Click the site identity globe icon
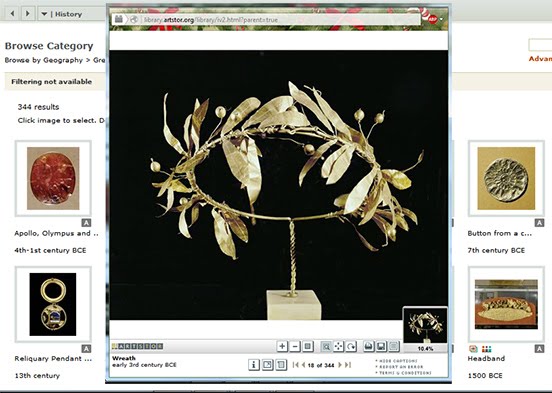 133,20
